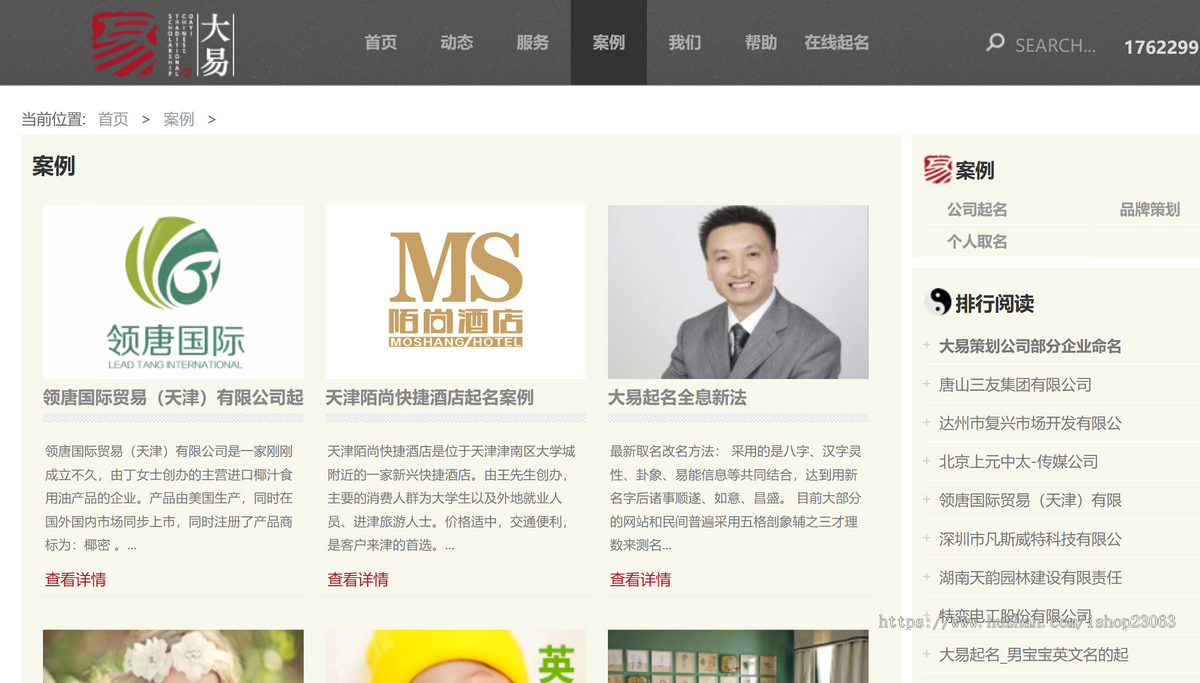Open the MS 陌尚酒店 logo thumbnail
1200x683 pixels.
[x=456, y=292]
